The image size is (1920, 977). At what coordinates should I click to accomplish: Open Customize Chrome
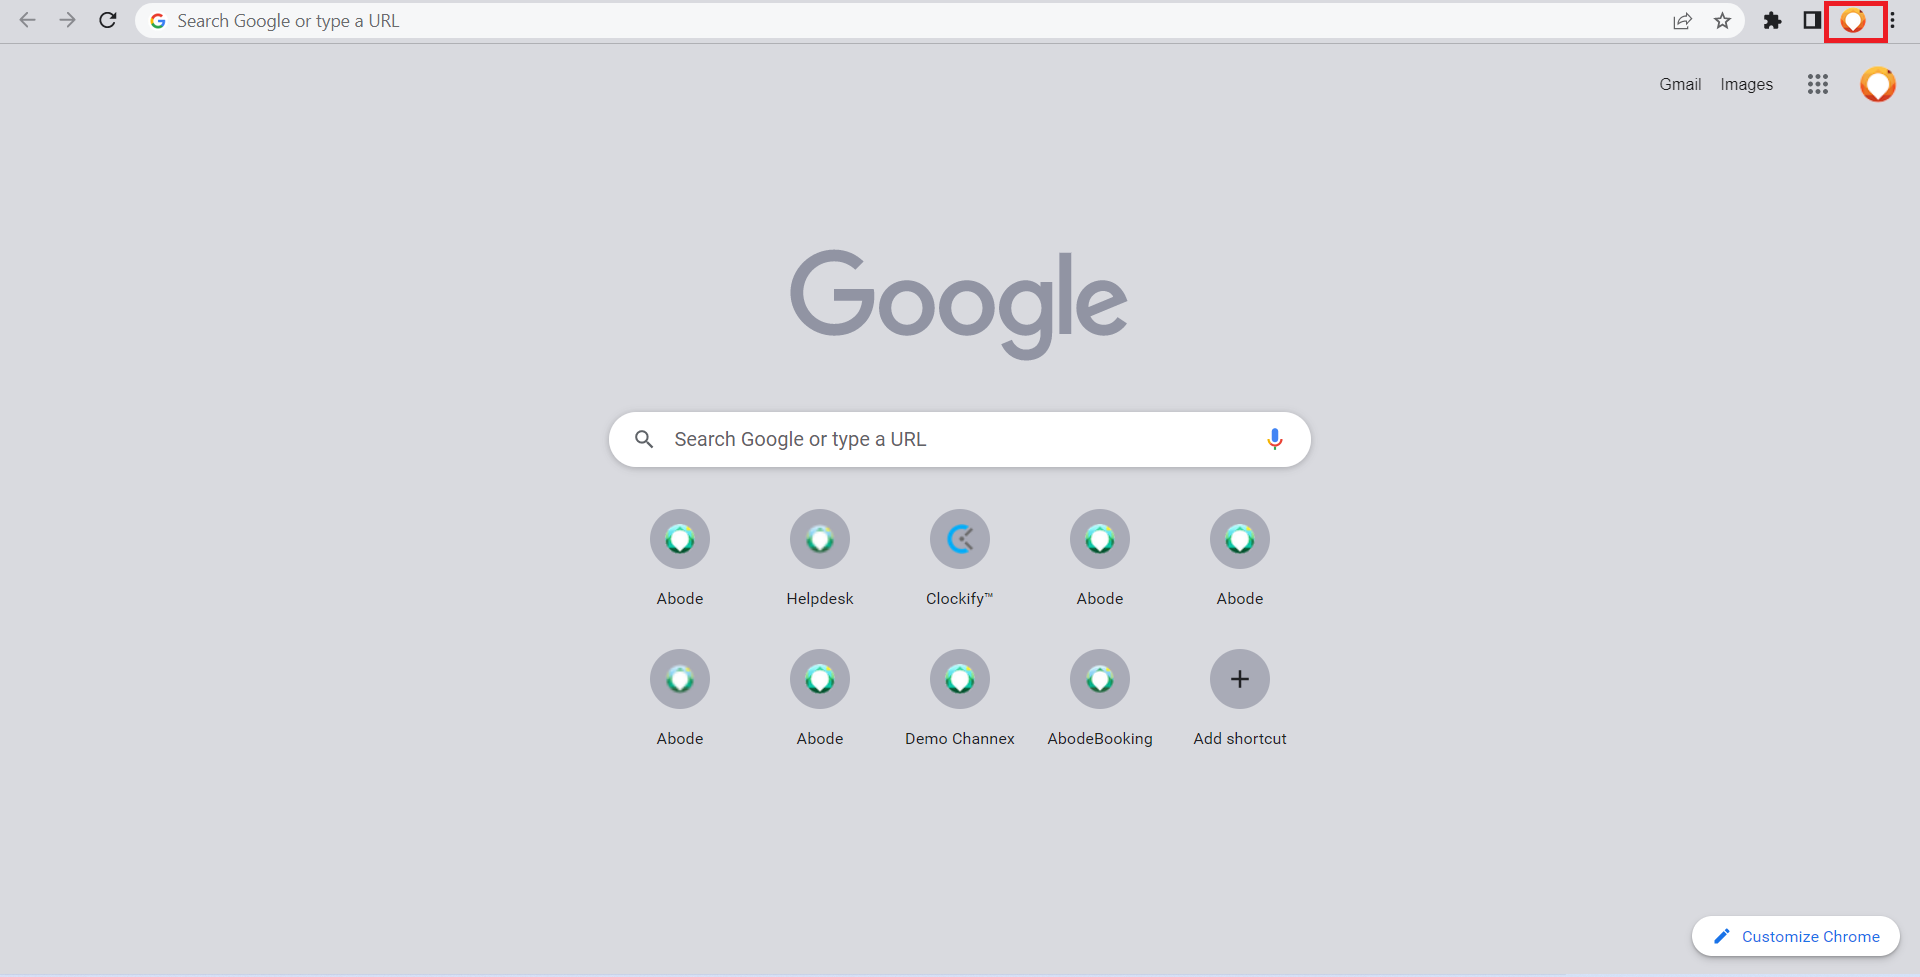[1796, 936]
